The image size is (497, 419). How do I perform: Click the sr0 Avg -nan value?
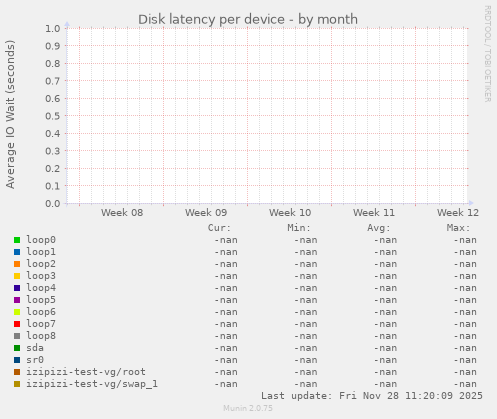386,360
